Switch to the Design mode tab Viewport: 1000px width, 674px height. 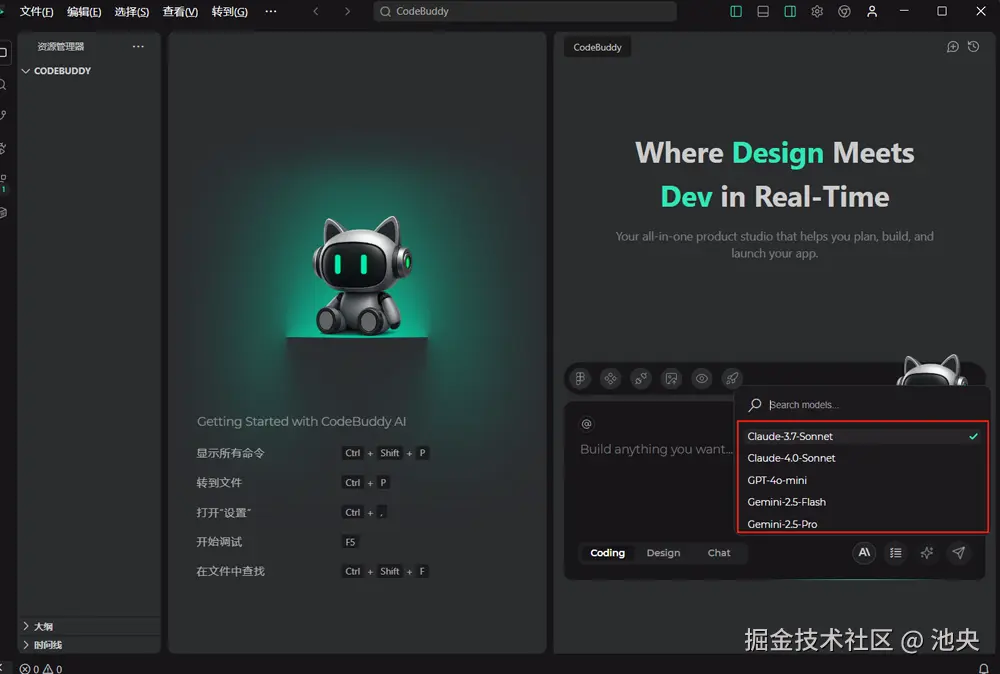click(x=663, y=553)
